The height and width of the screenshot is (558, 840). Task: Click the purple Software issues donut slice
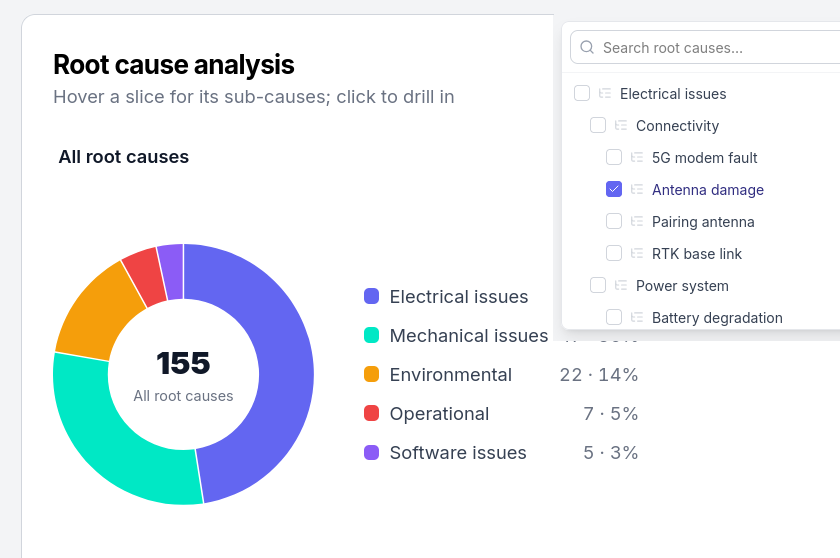[x=172, y=272]
